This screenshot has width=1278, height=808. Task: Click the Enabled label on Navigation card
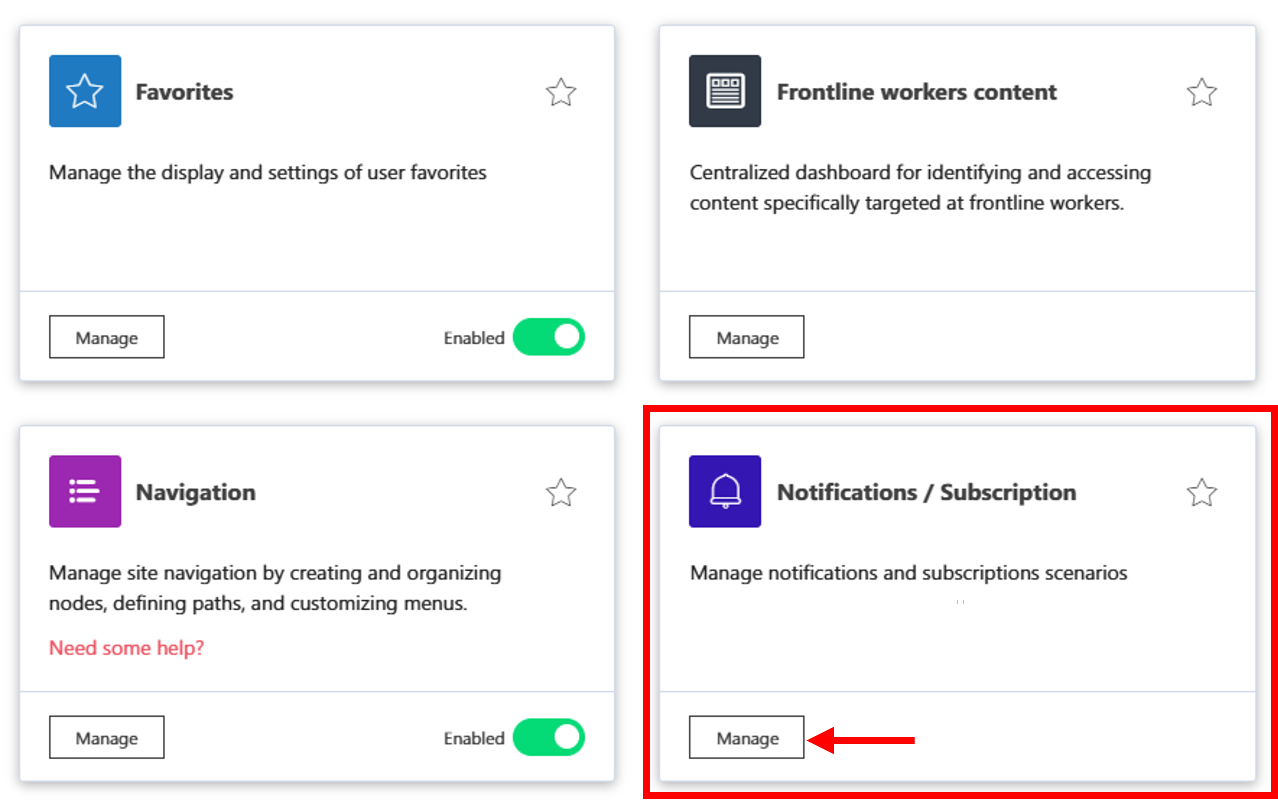(x=474, y=738)
